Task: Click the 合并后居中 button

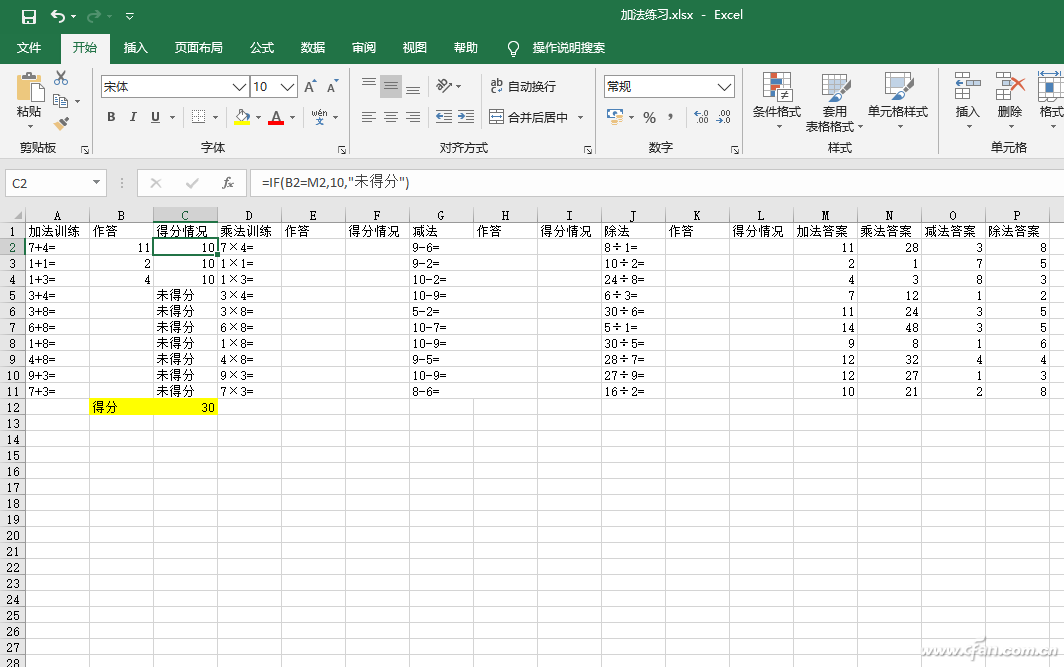Action: coord(529,117)
